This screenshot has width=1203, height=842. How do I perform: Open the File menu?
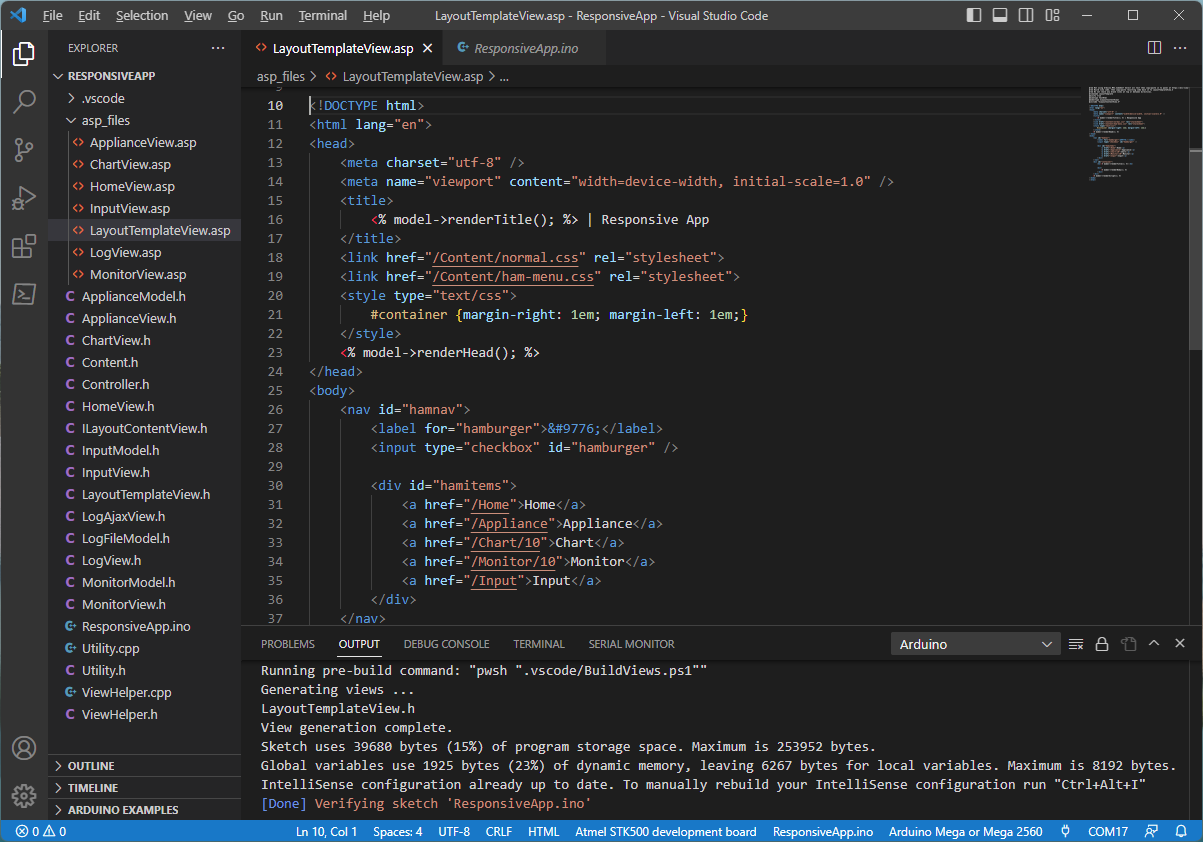[x=53, y=16]
